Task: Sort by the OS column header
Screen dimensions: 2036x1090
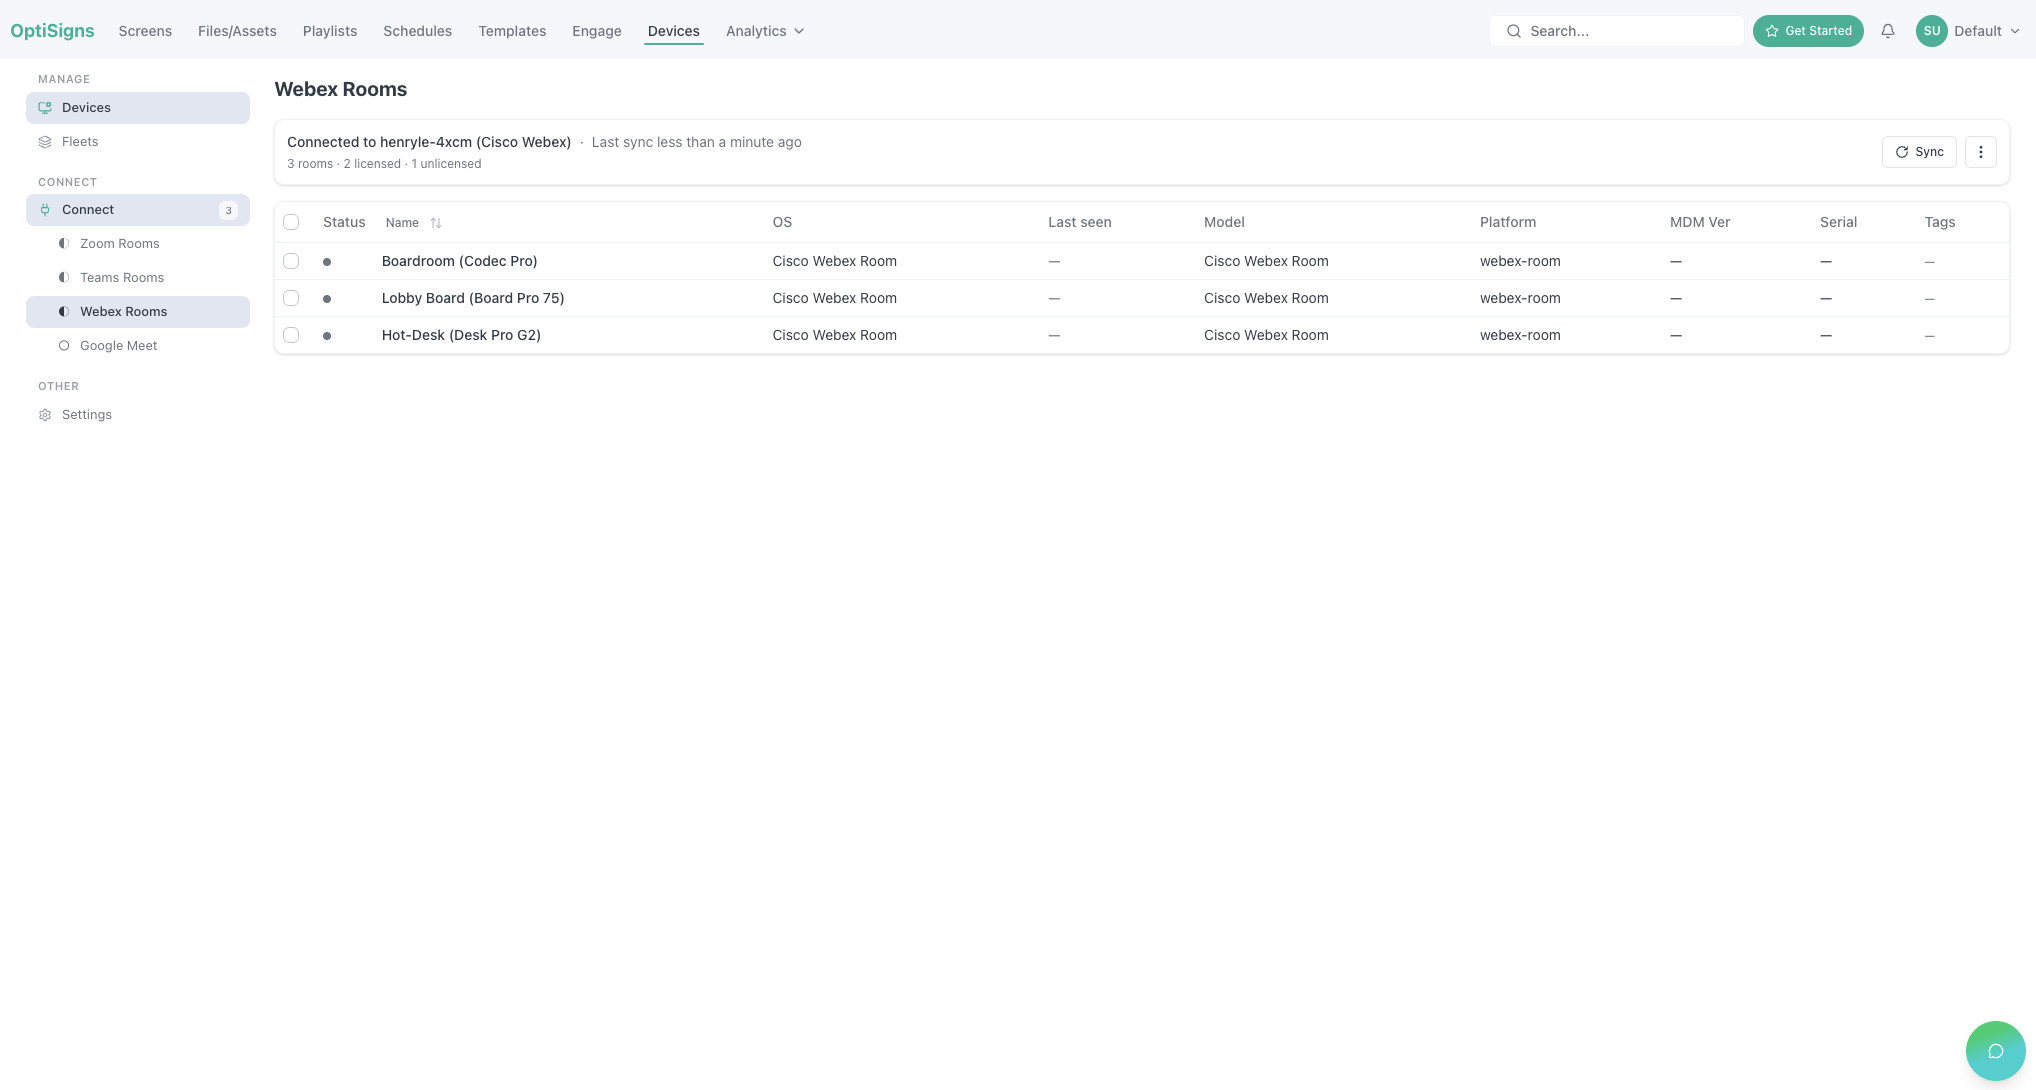Action: click(x=782, y=222)
